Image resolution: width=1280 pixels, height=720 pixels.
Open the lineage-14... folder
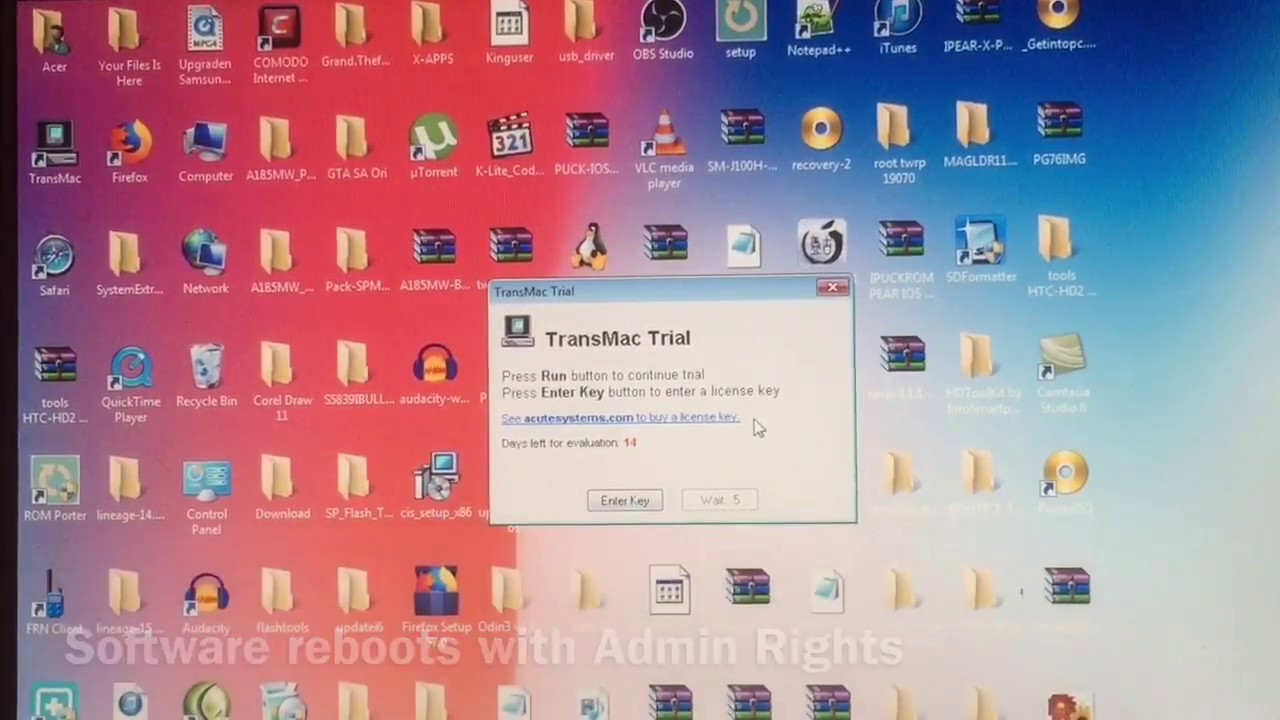click(x=130, y=490)
